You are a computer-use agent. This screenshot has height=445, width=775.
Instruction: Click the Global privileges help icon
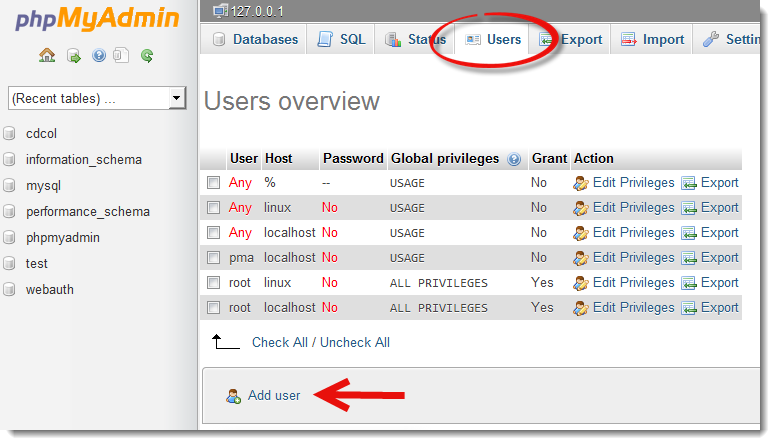(514, 159)
